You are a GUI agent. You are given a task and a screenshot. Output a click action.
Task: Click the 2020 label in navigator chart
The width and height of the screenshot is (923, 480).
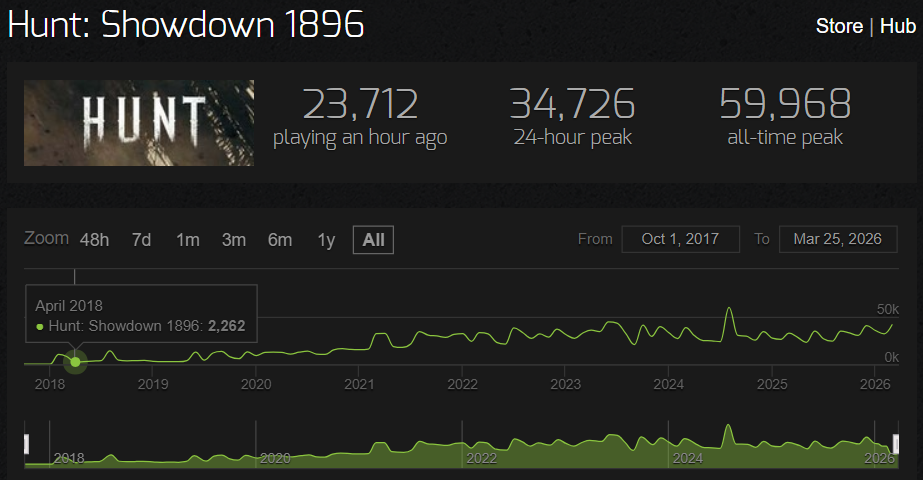tap(275, 458)
